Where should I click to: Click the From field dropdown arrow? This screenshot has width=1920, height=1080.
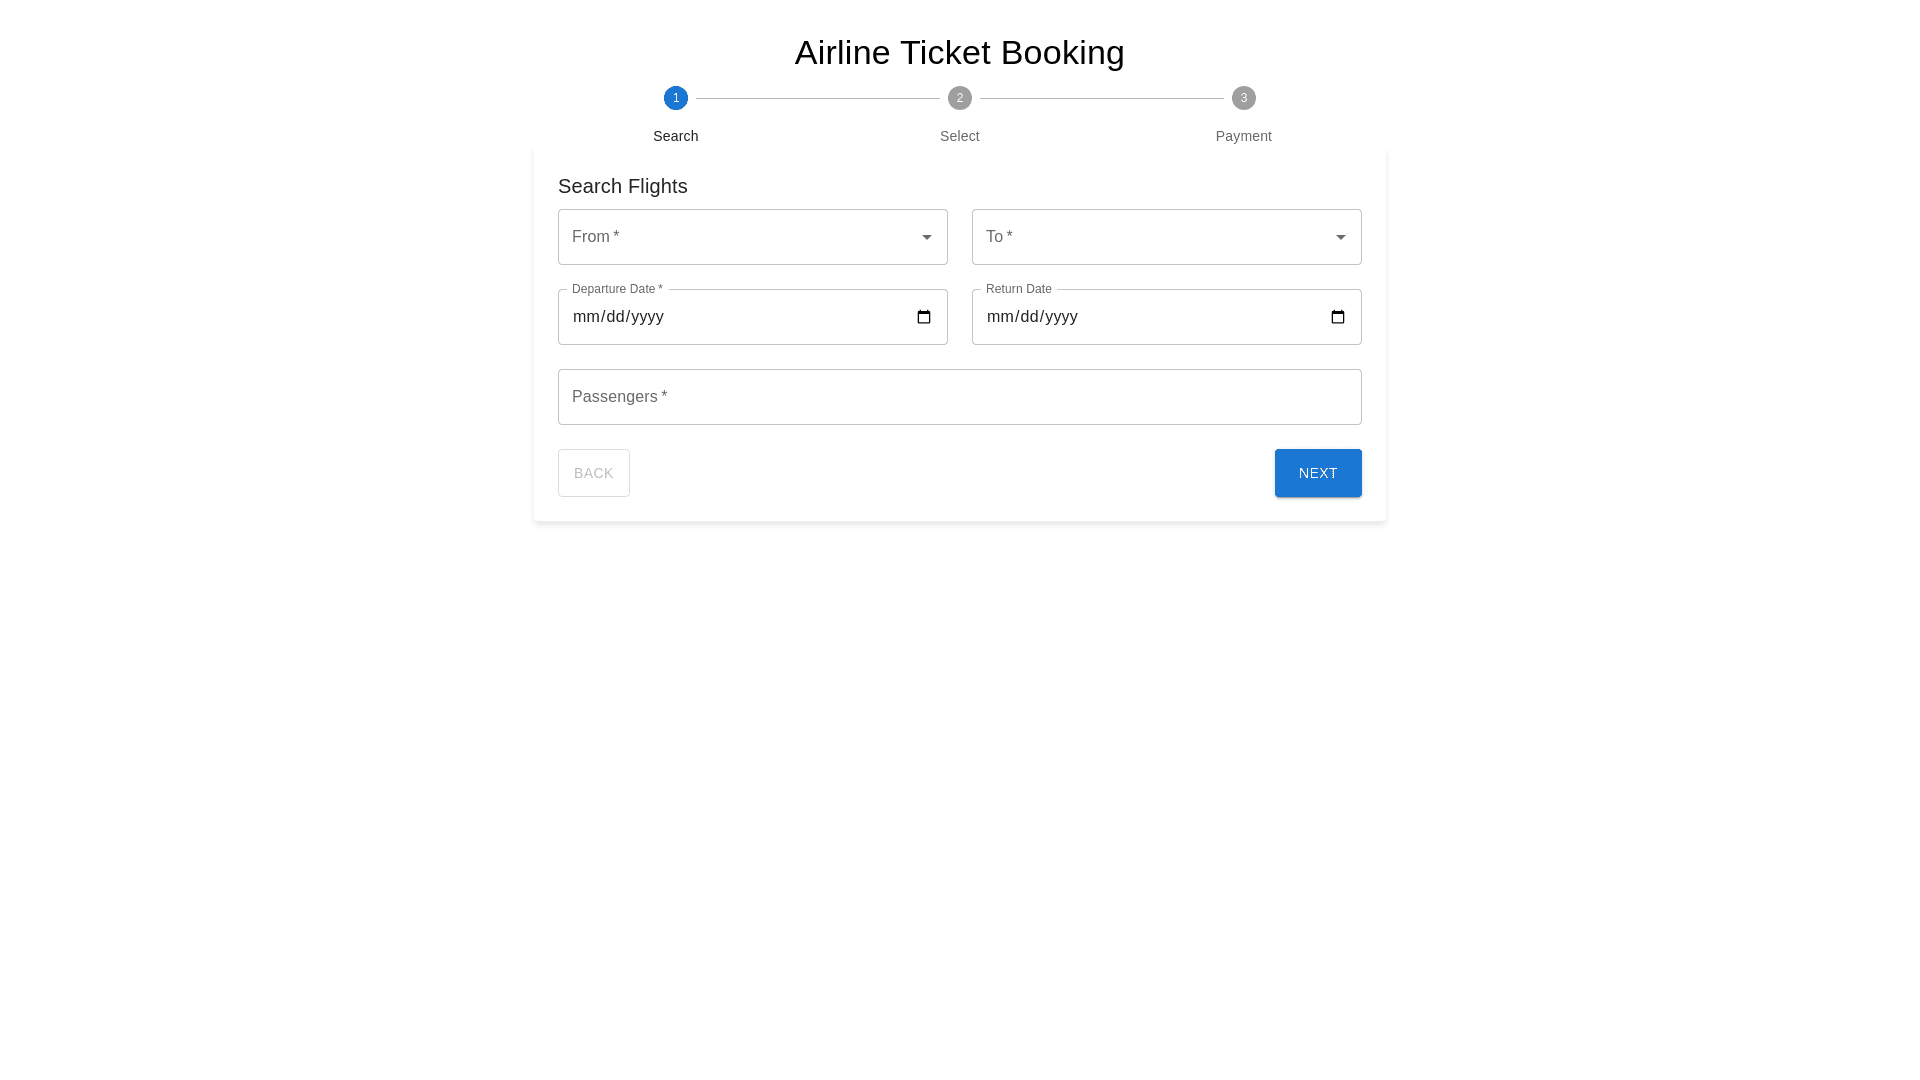[x=927, y=237]
